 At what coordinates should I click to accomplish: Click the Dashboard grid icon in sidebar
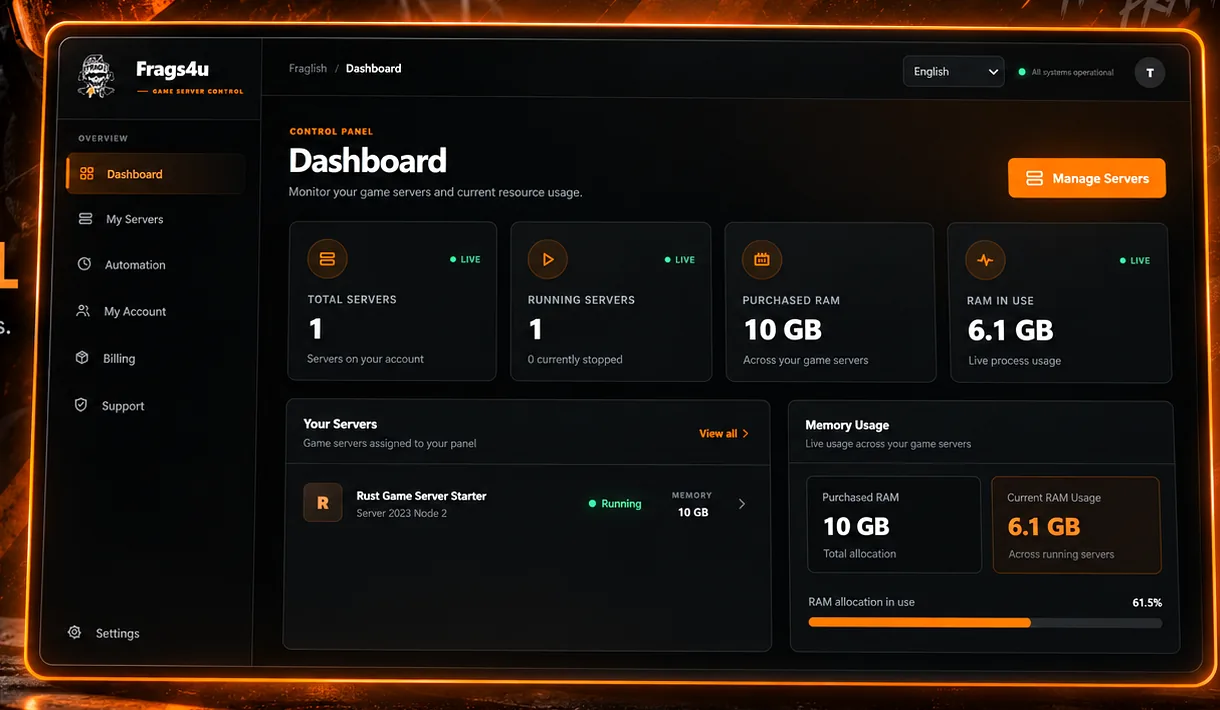click(x=87, y=174)
